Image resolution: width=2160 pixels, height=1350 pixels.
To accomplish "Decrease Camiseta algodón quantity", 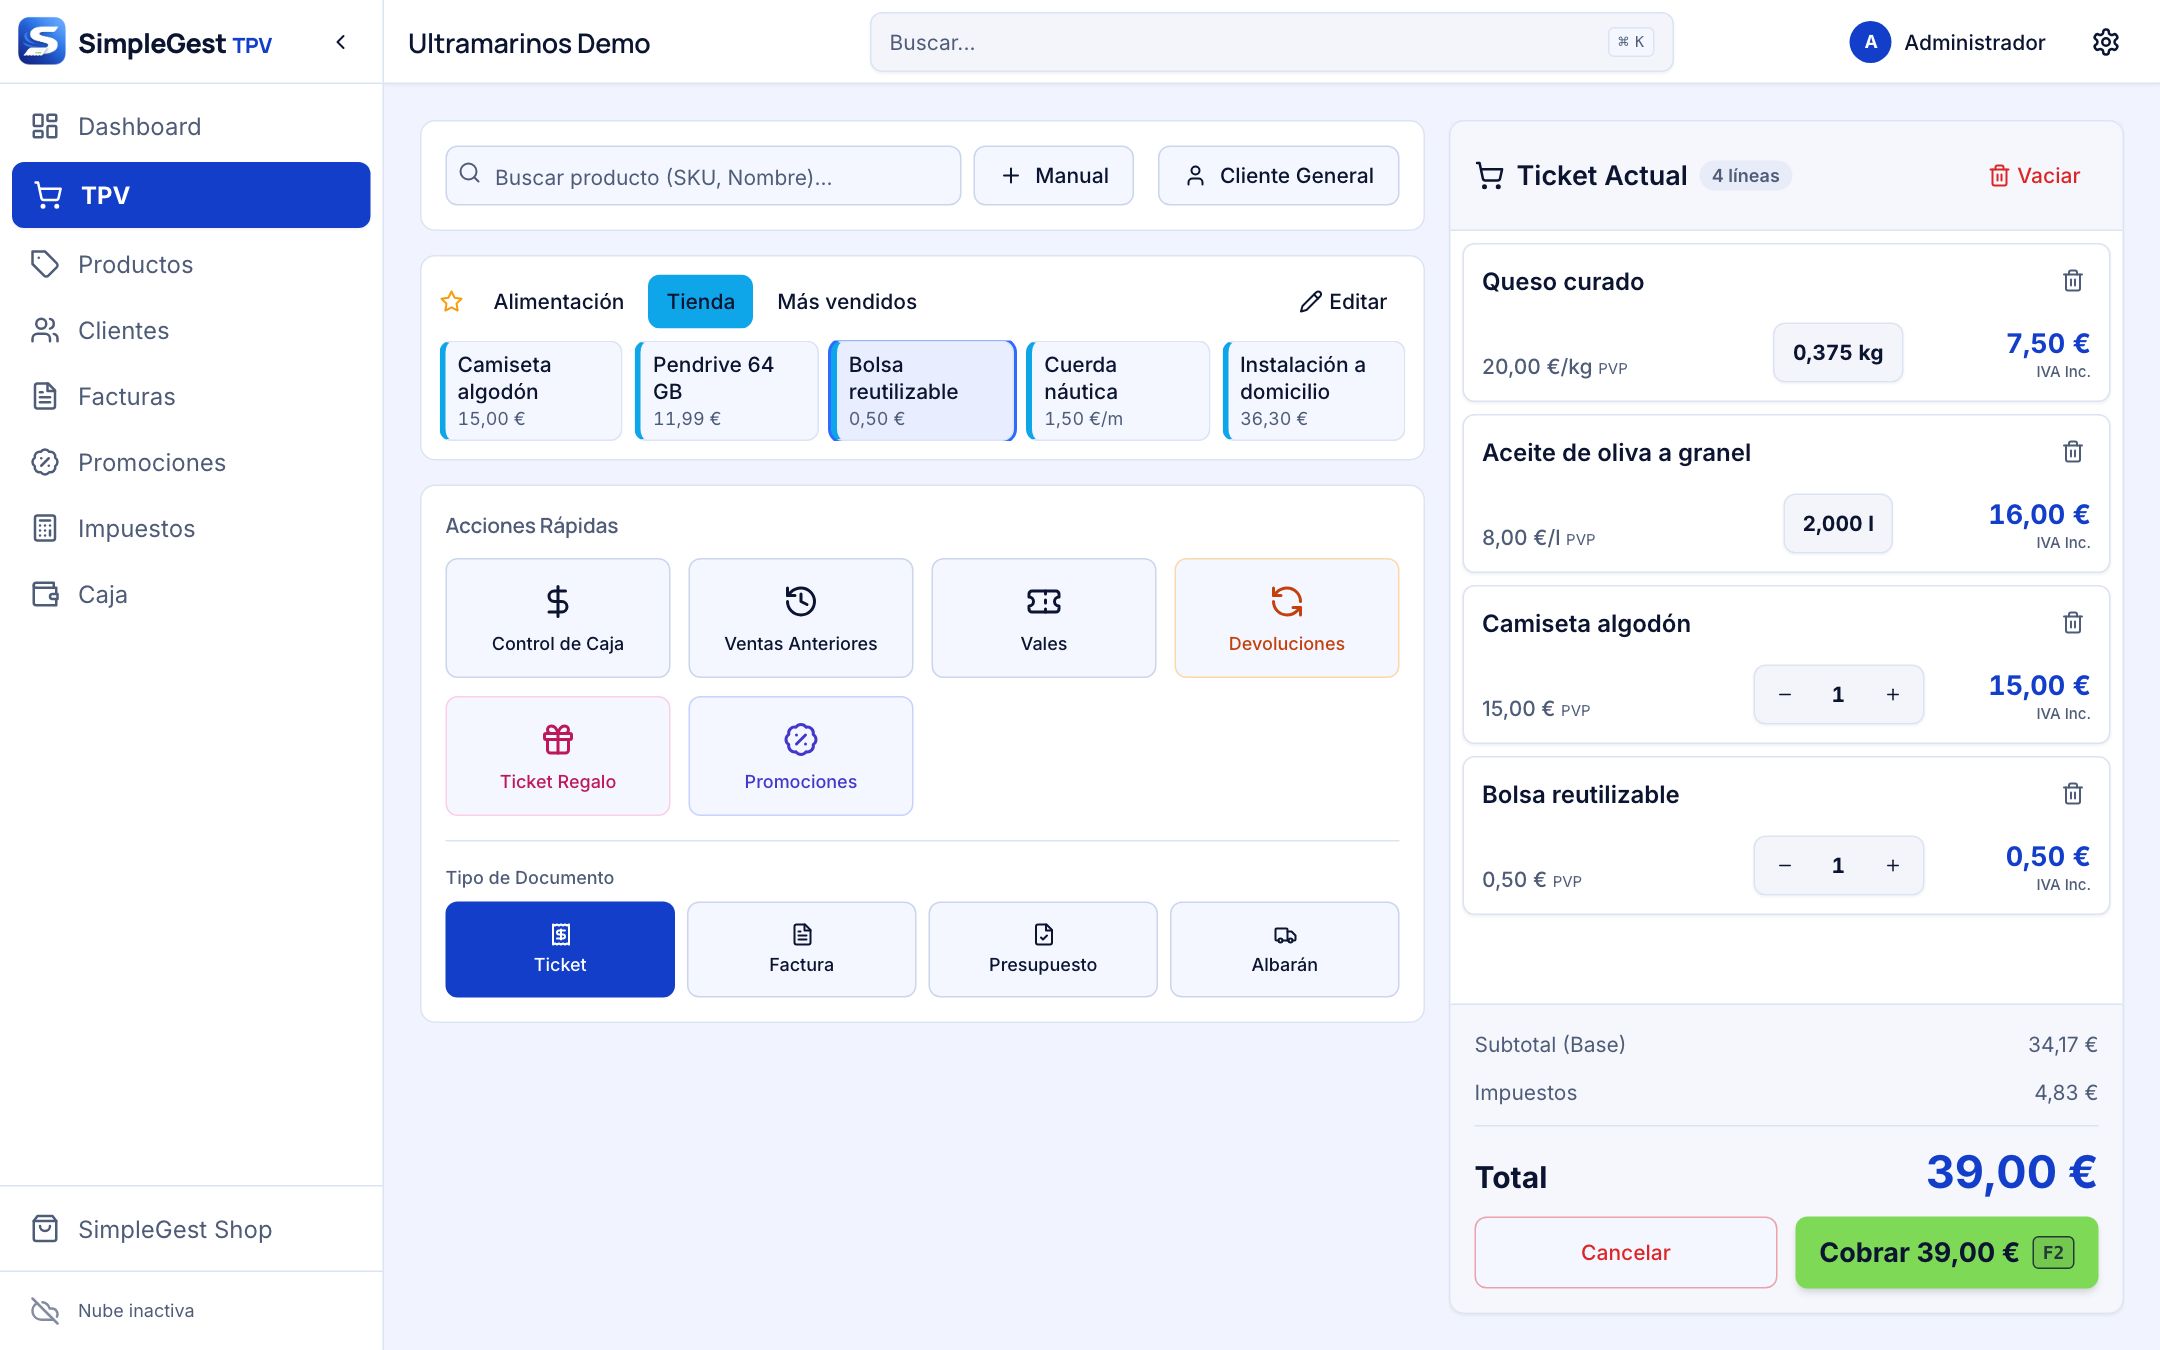I will (1785, 694).
